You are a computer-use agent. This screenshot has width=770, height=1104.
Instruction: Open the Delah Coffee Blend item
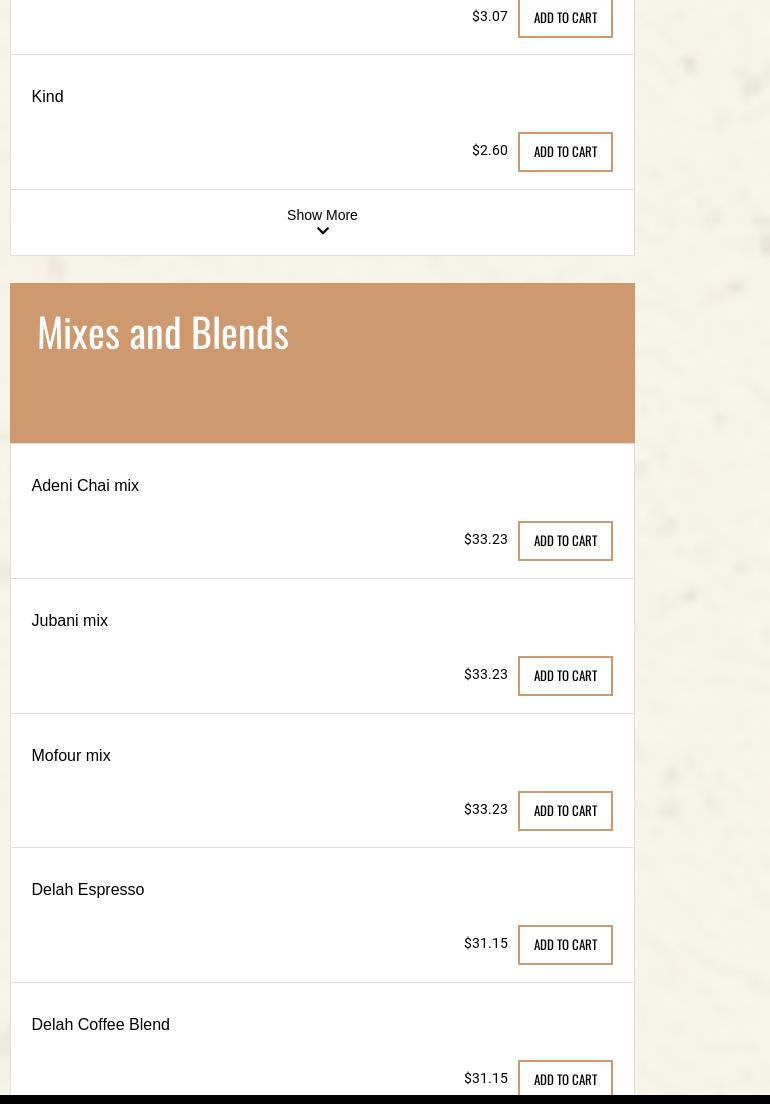[x=100, y=1025]
